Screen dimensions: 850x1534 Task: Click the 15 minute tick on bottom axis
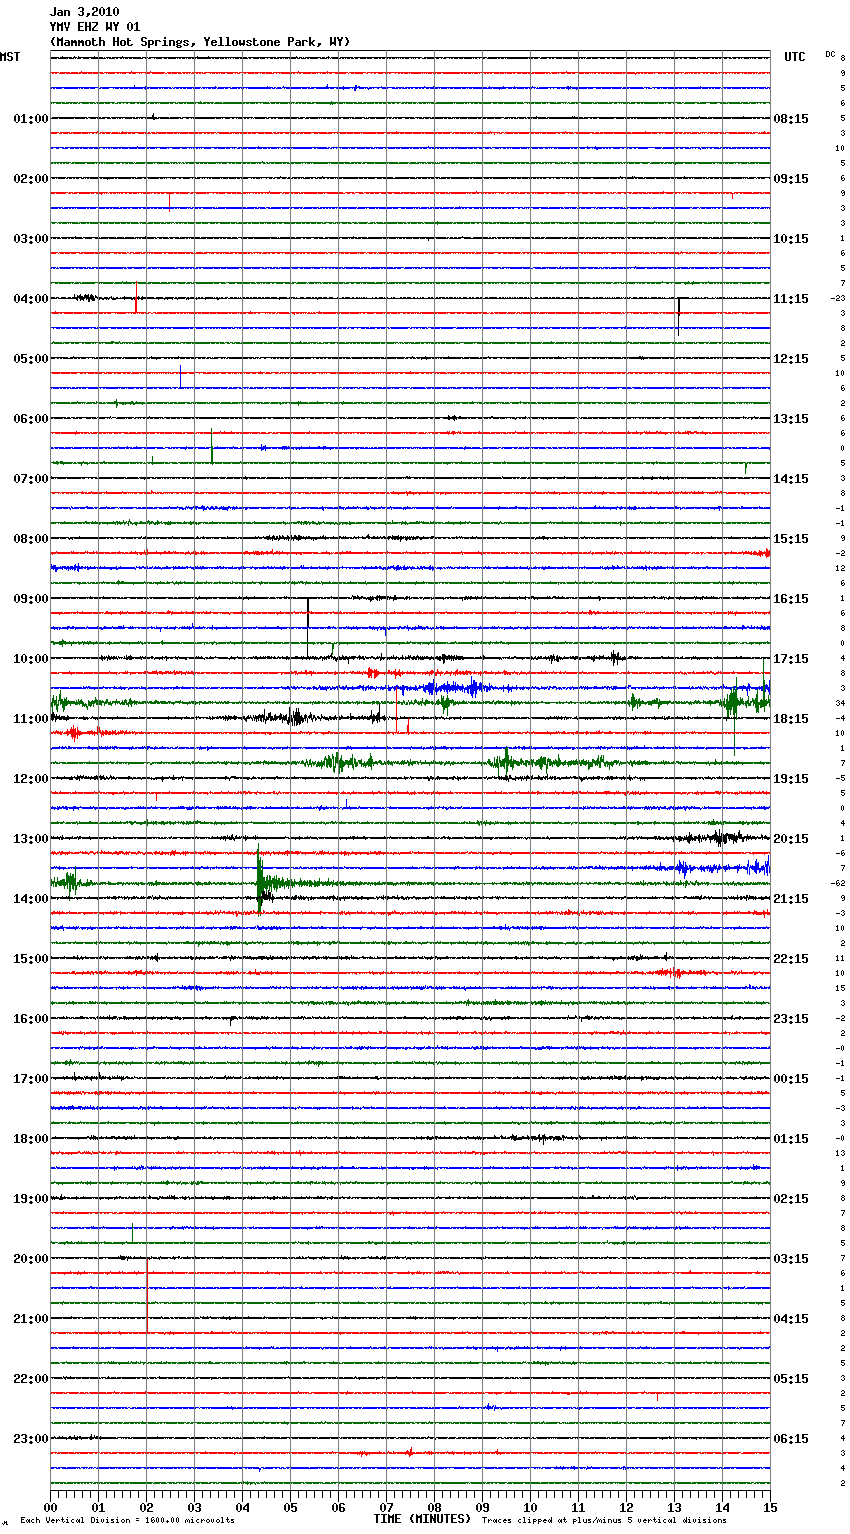tap(769, 1507)
